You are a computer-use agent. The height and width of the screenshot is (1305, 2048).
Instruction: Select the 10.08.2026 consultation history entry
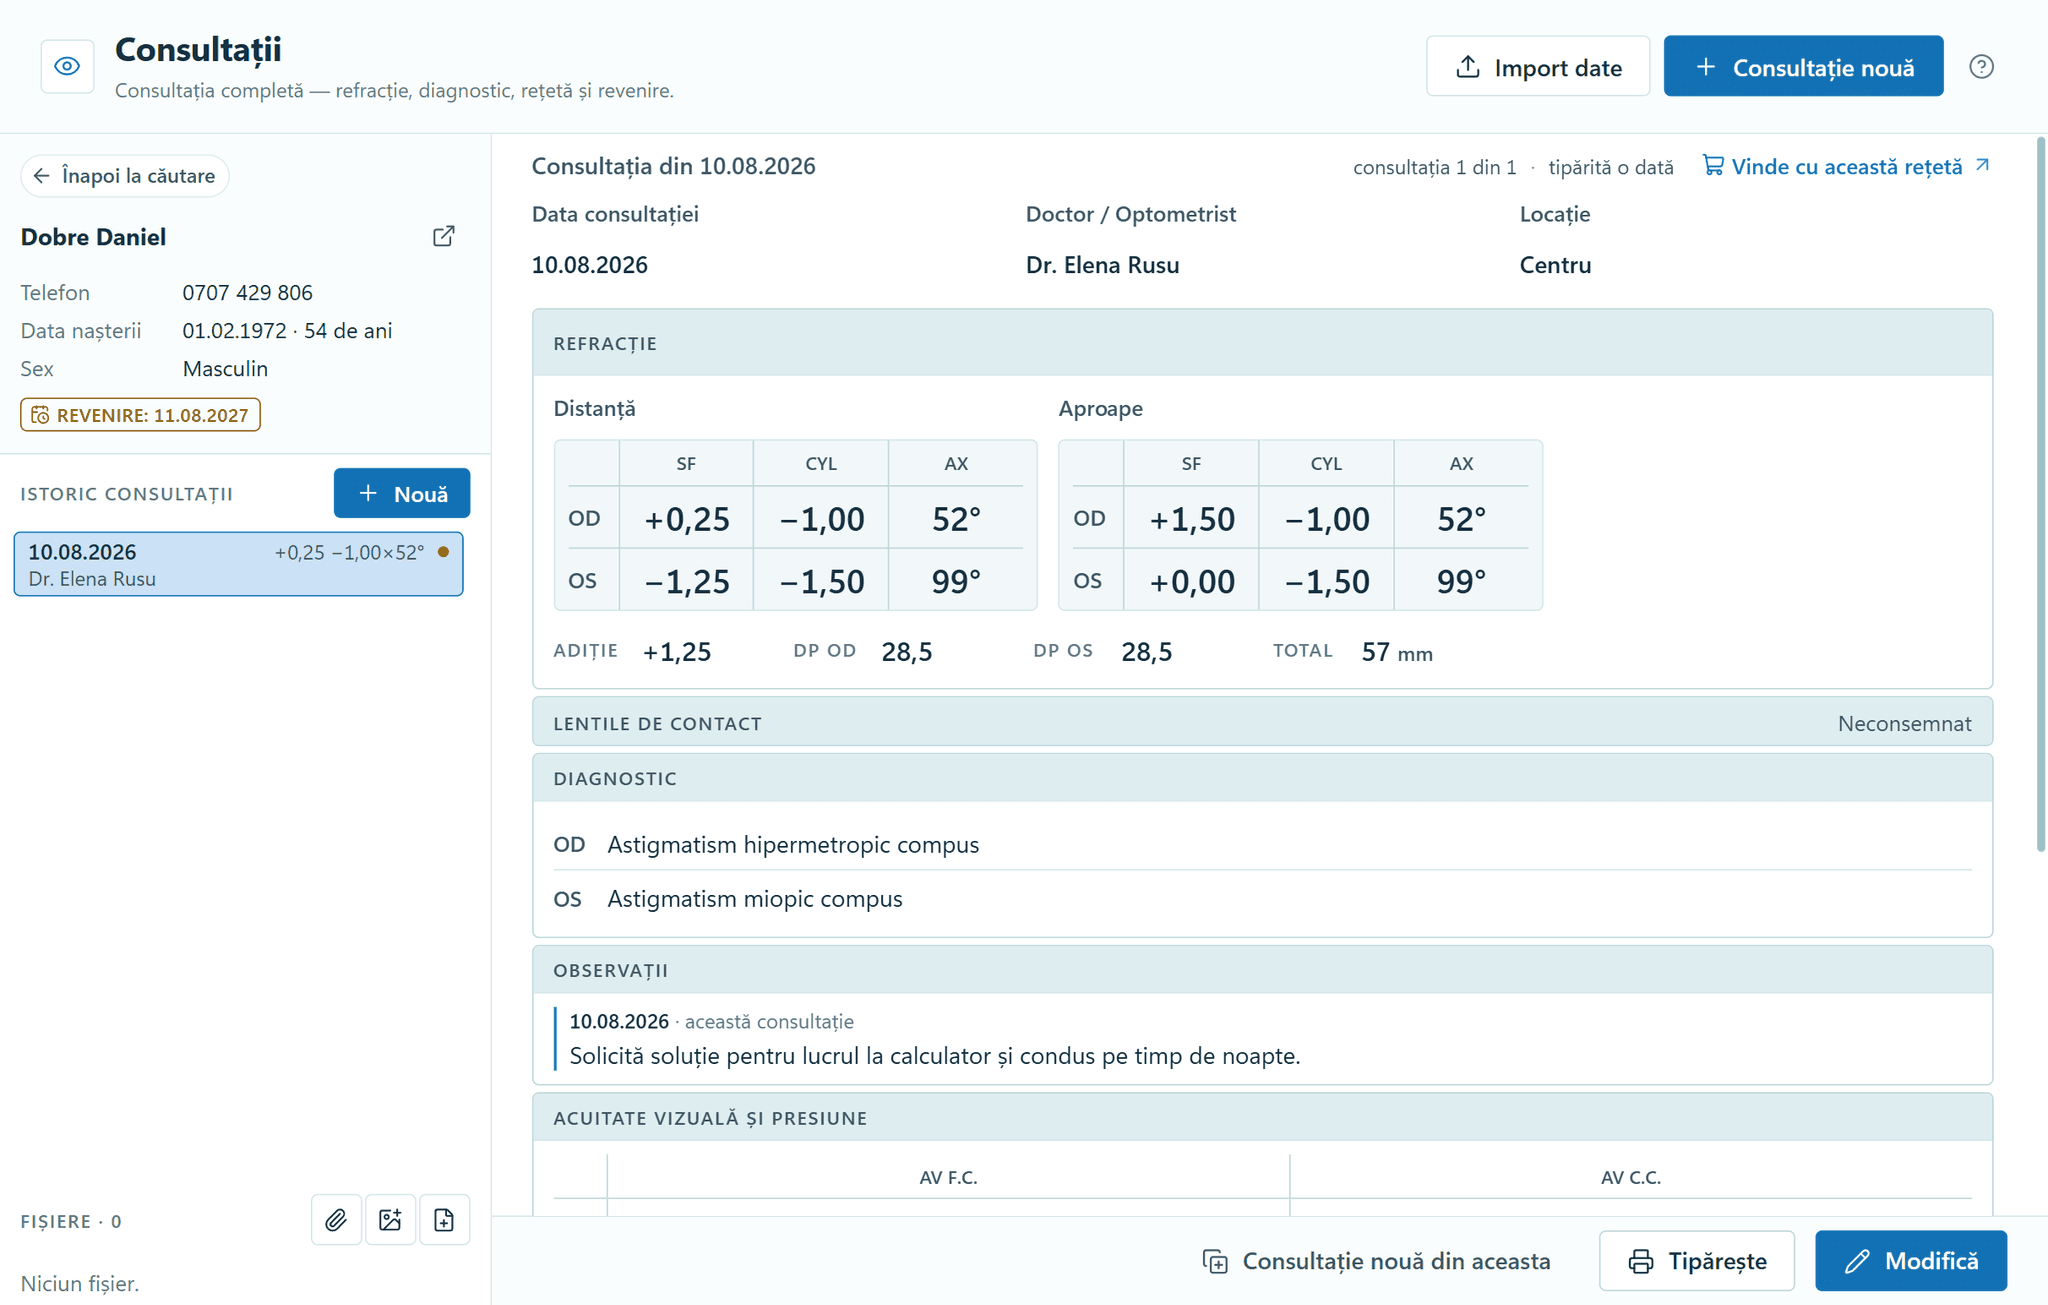(x=238, y=564)
